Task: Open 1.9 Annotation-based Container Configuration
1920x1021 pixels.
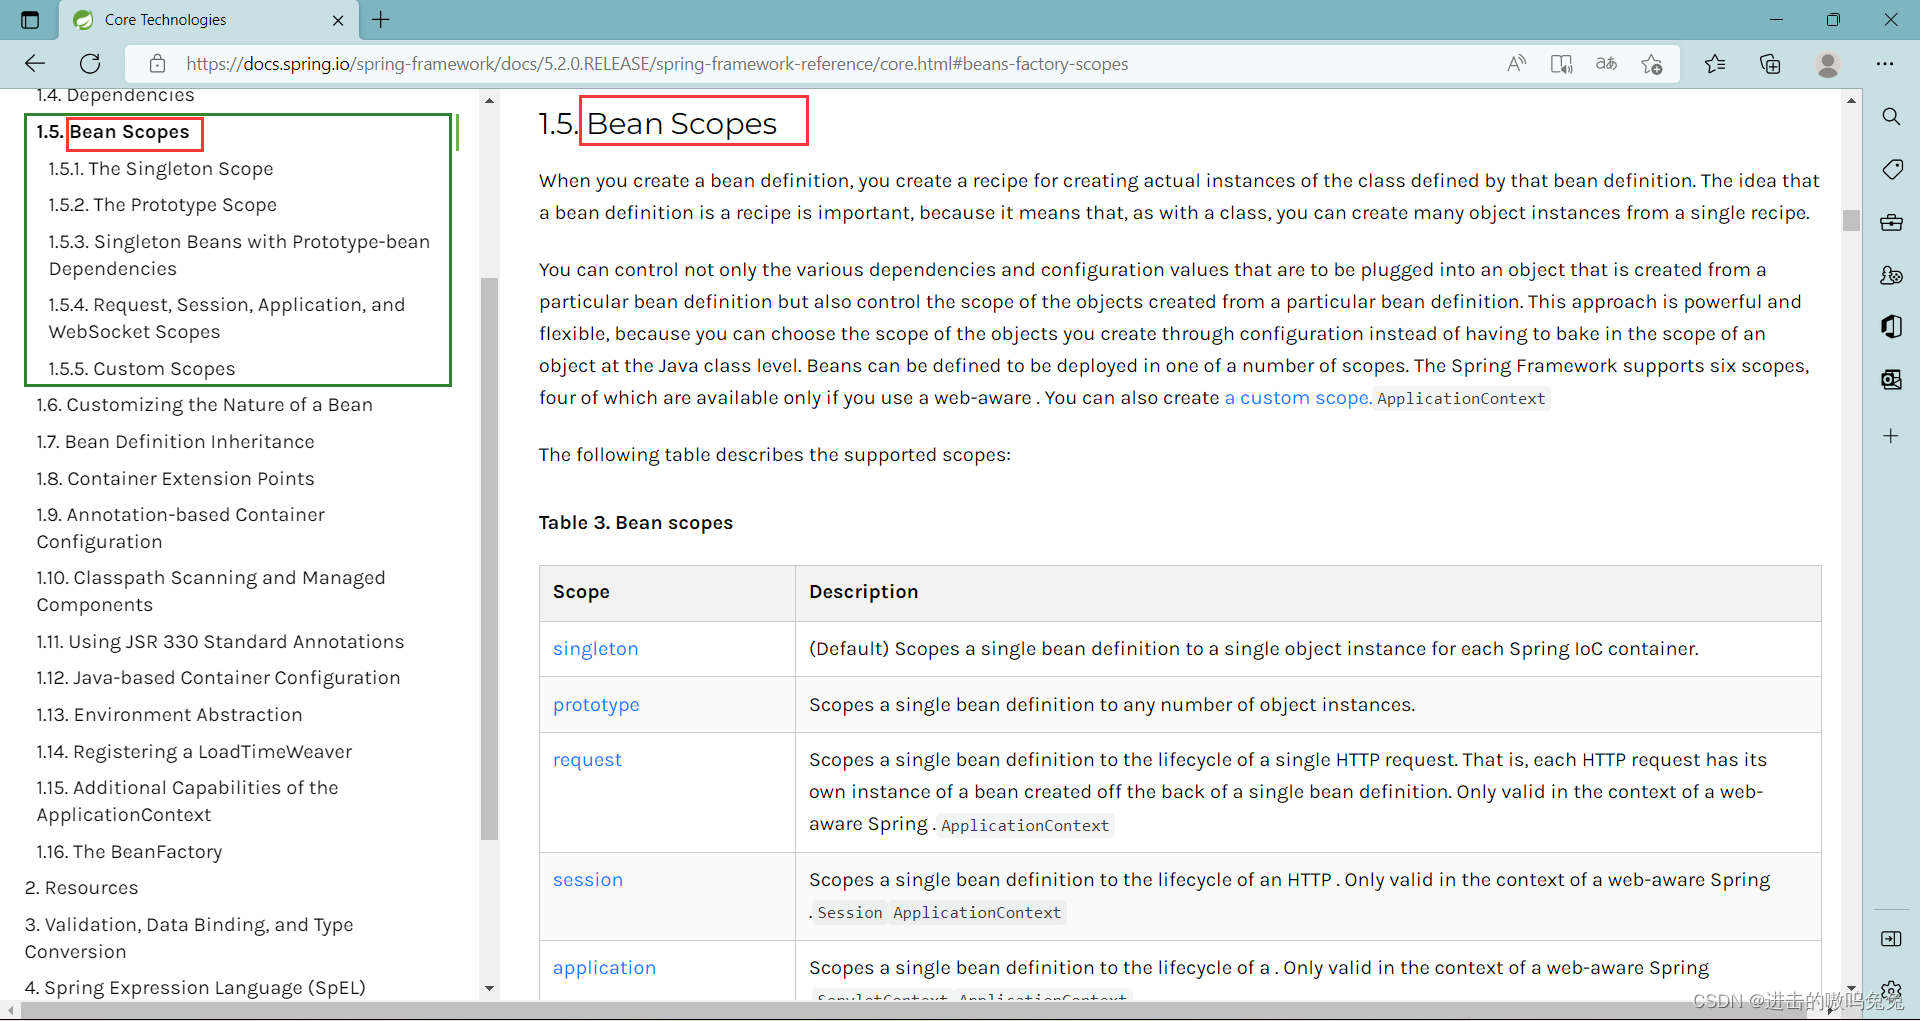Action: (x=181, y=528)
